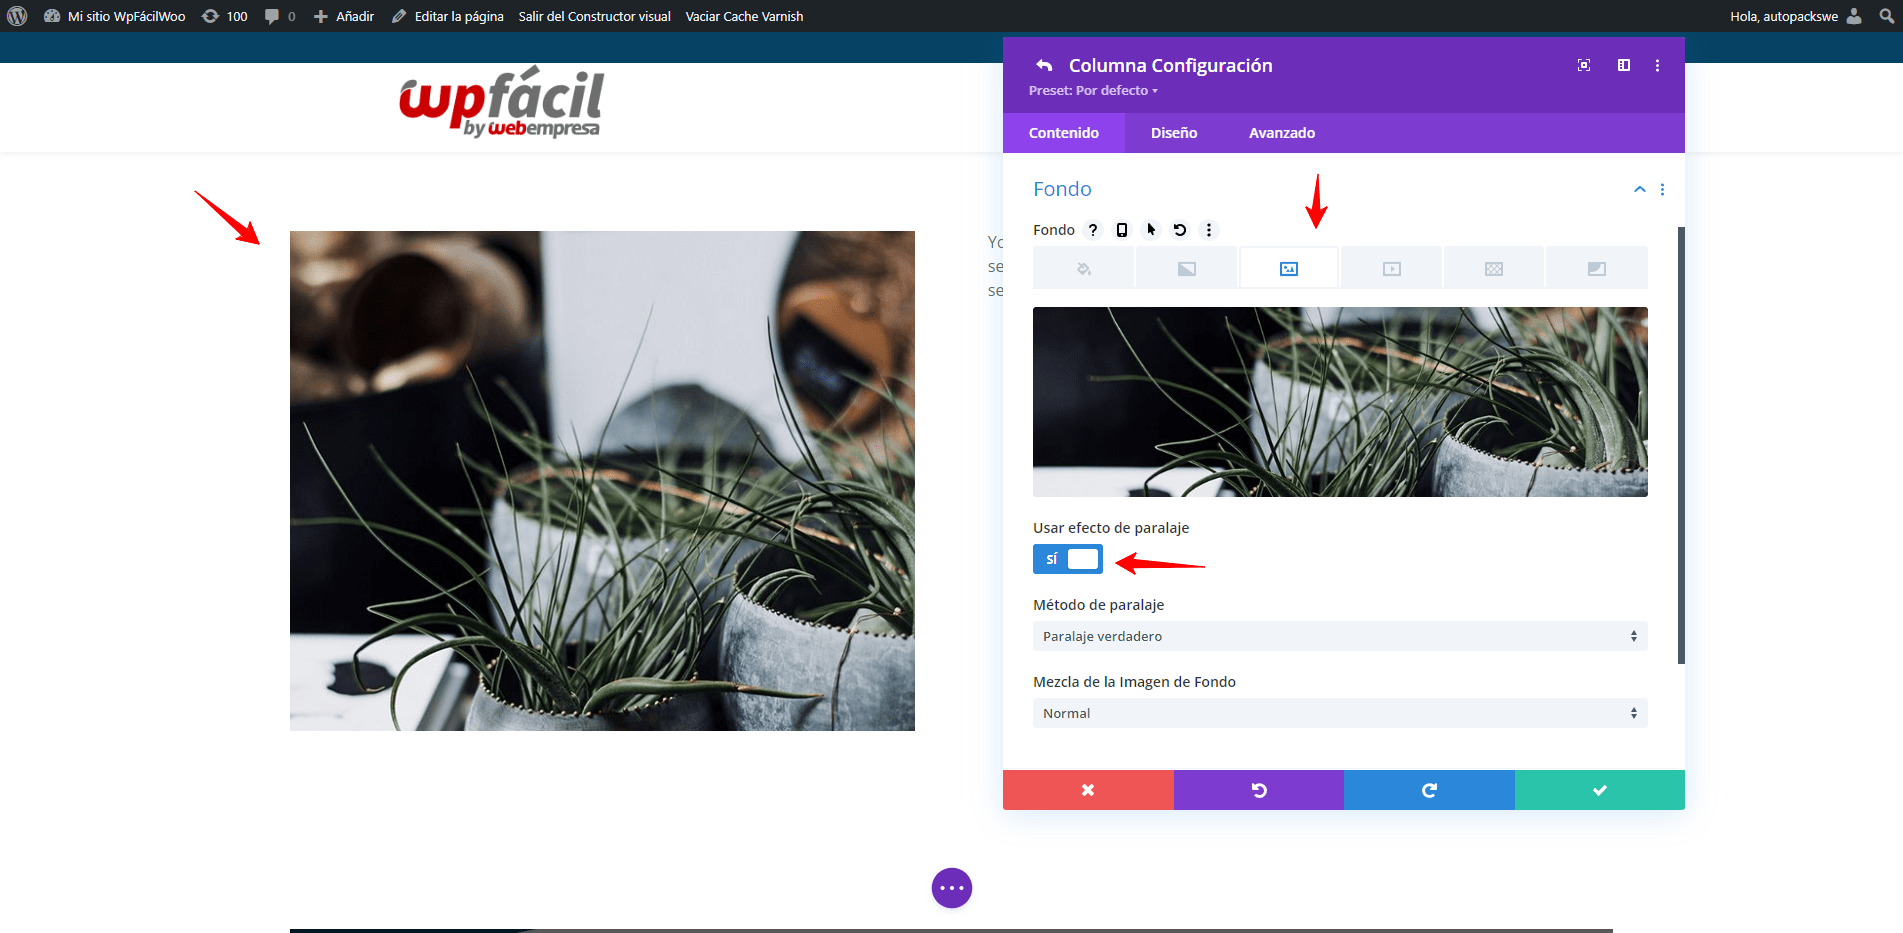Click the Fondo help question mark icon
The width and height of the screenshot is (1903, 933).
(x=1093, y=230)
